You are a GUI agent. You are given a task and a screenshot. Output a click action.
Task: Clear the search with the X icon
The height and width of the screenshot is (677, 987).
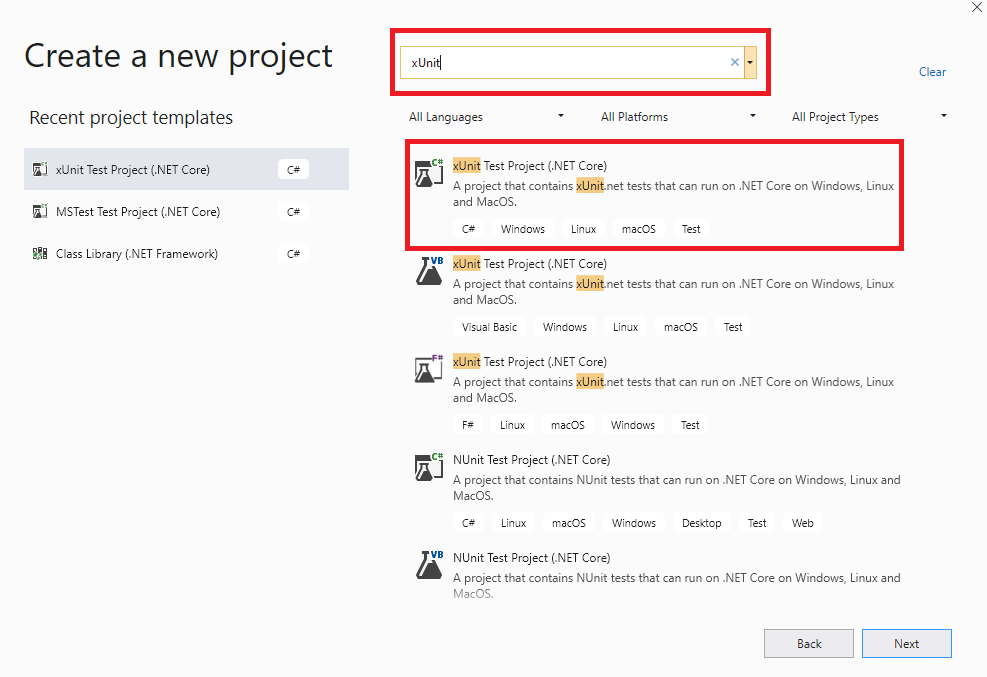734,61
